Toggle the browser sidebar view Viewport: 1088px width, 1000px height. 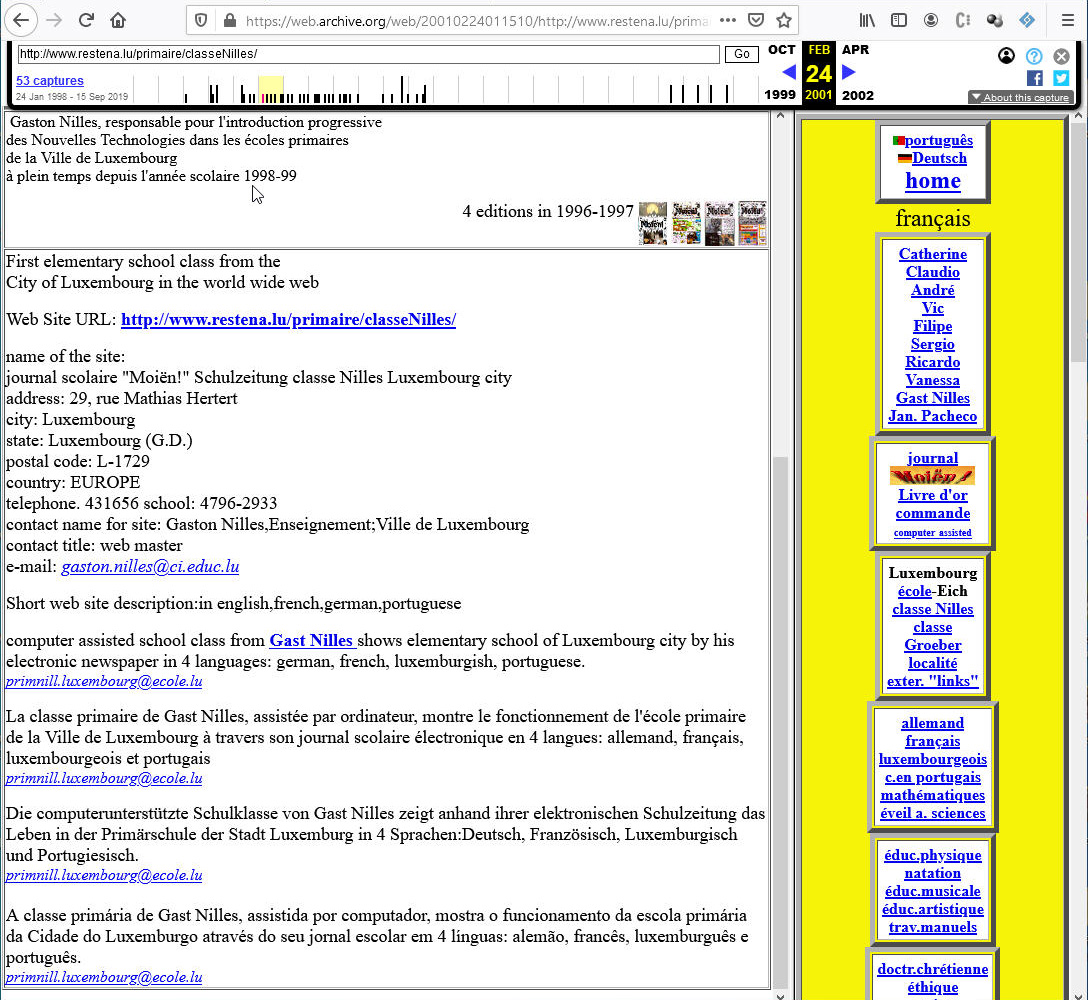[x=899, y=20]
